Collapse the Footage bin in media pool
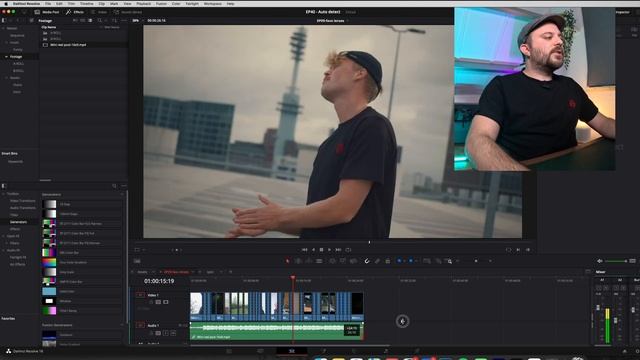This screenshot has width=640, height=360. coord(6,57)
